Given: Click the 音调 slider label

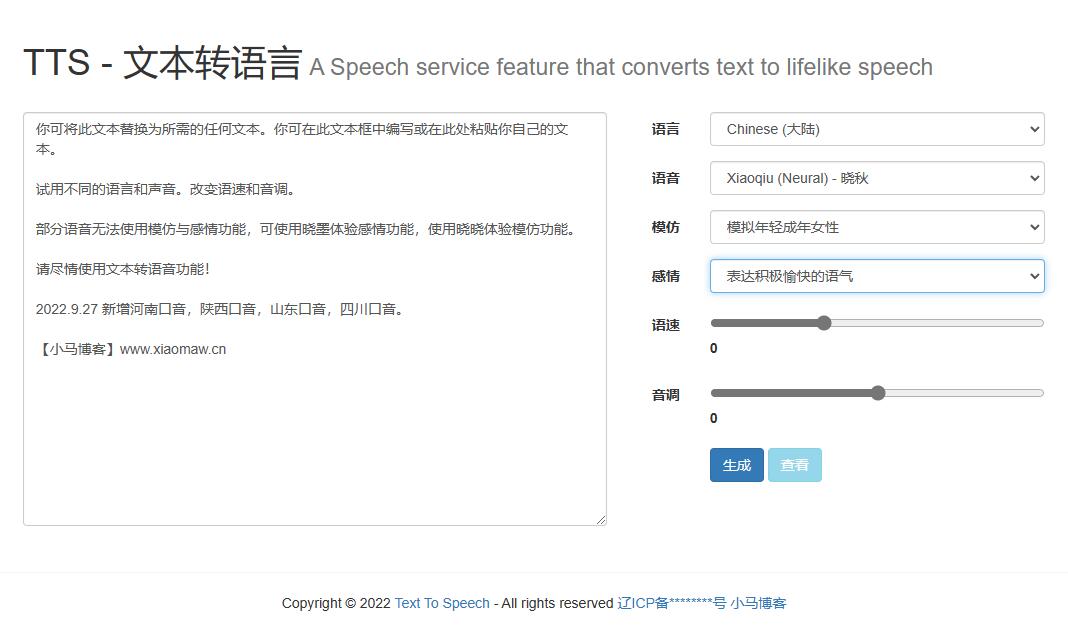Looking at the screenshot, I should [x=665, y=395].
